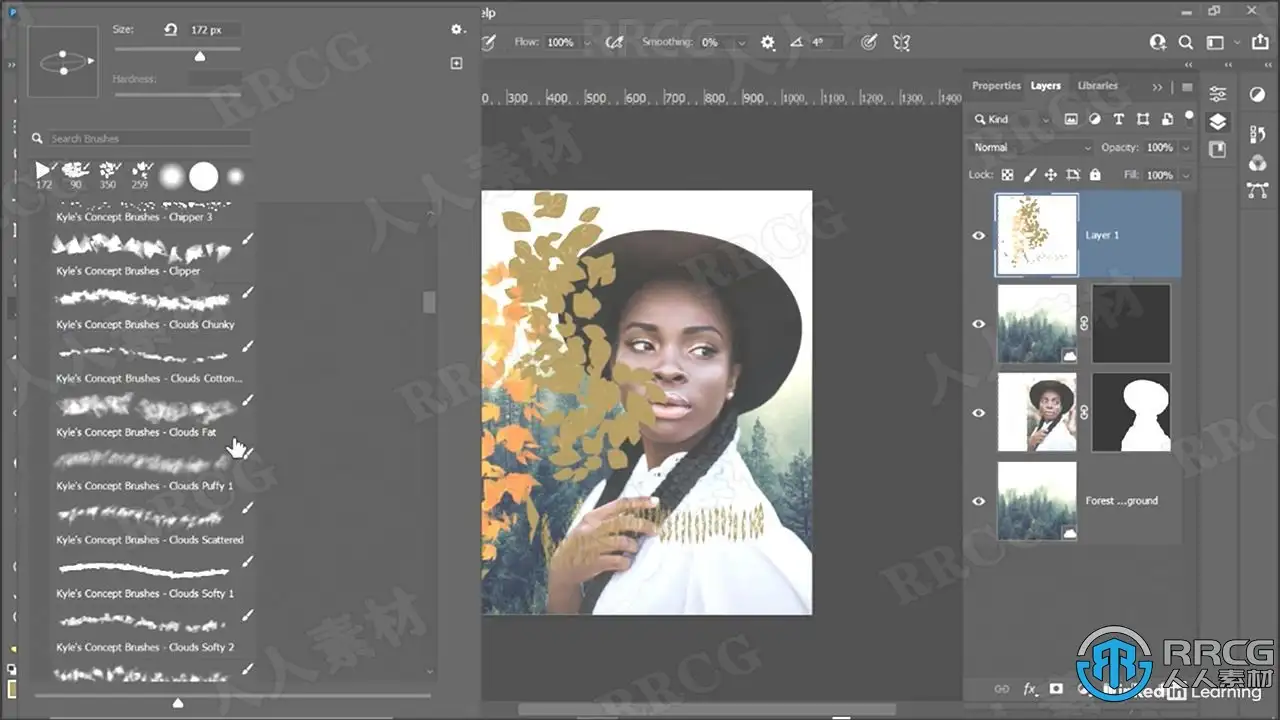This screenshot has height=720, width=1280.
Task: Lock transparent pixels
Action: click(1007, 175)
